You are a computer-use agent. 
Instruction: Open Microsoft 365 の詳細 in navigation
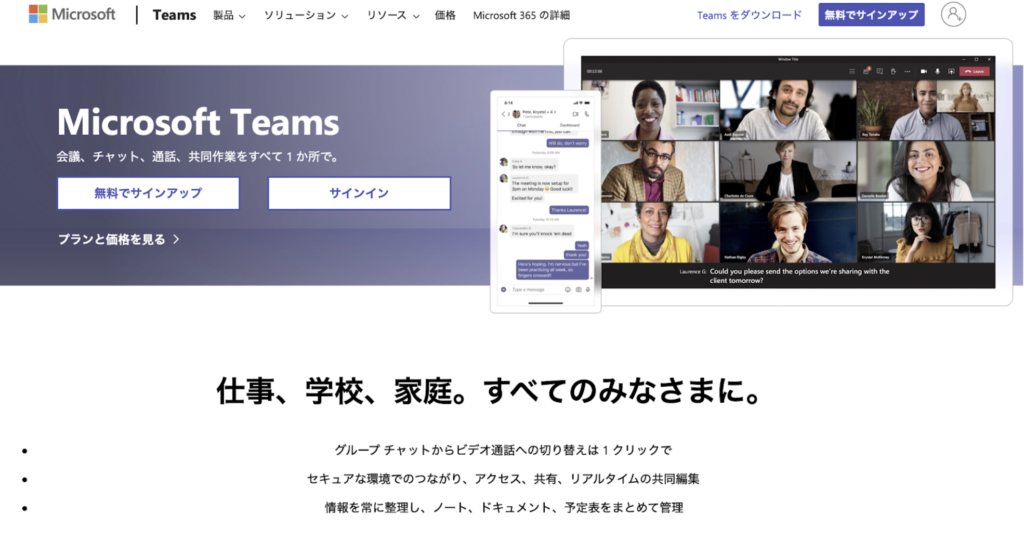point(521,15)
